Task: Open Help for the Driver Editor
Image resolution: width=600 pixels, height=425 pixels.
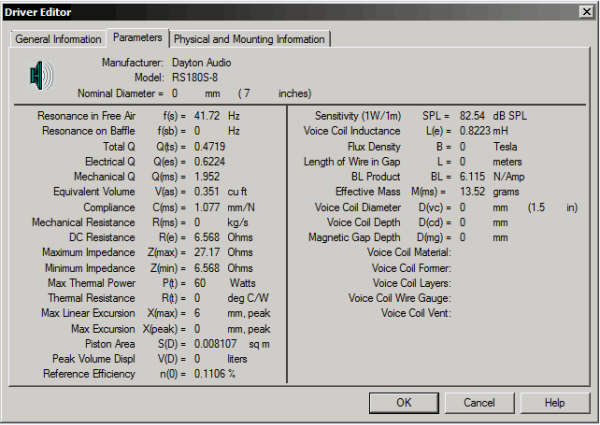Action: click(x=555, y=402)
